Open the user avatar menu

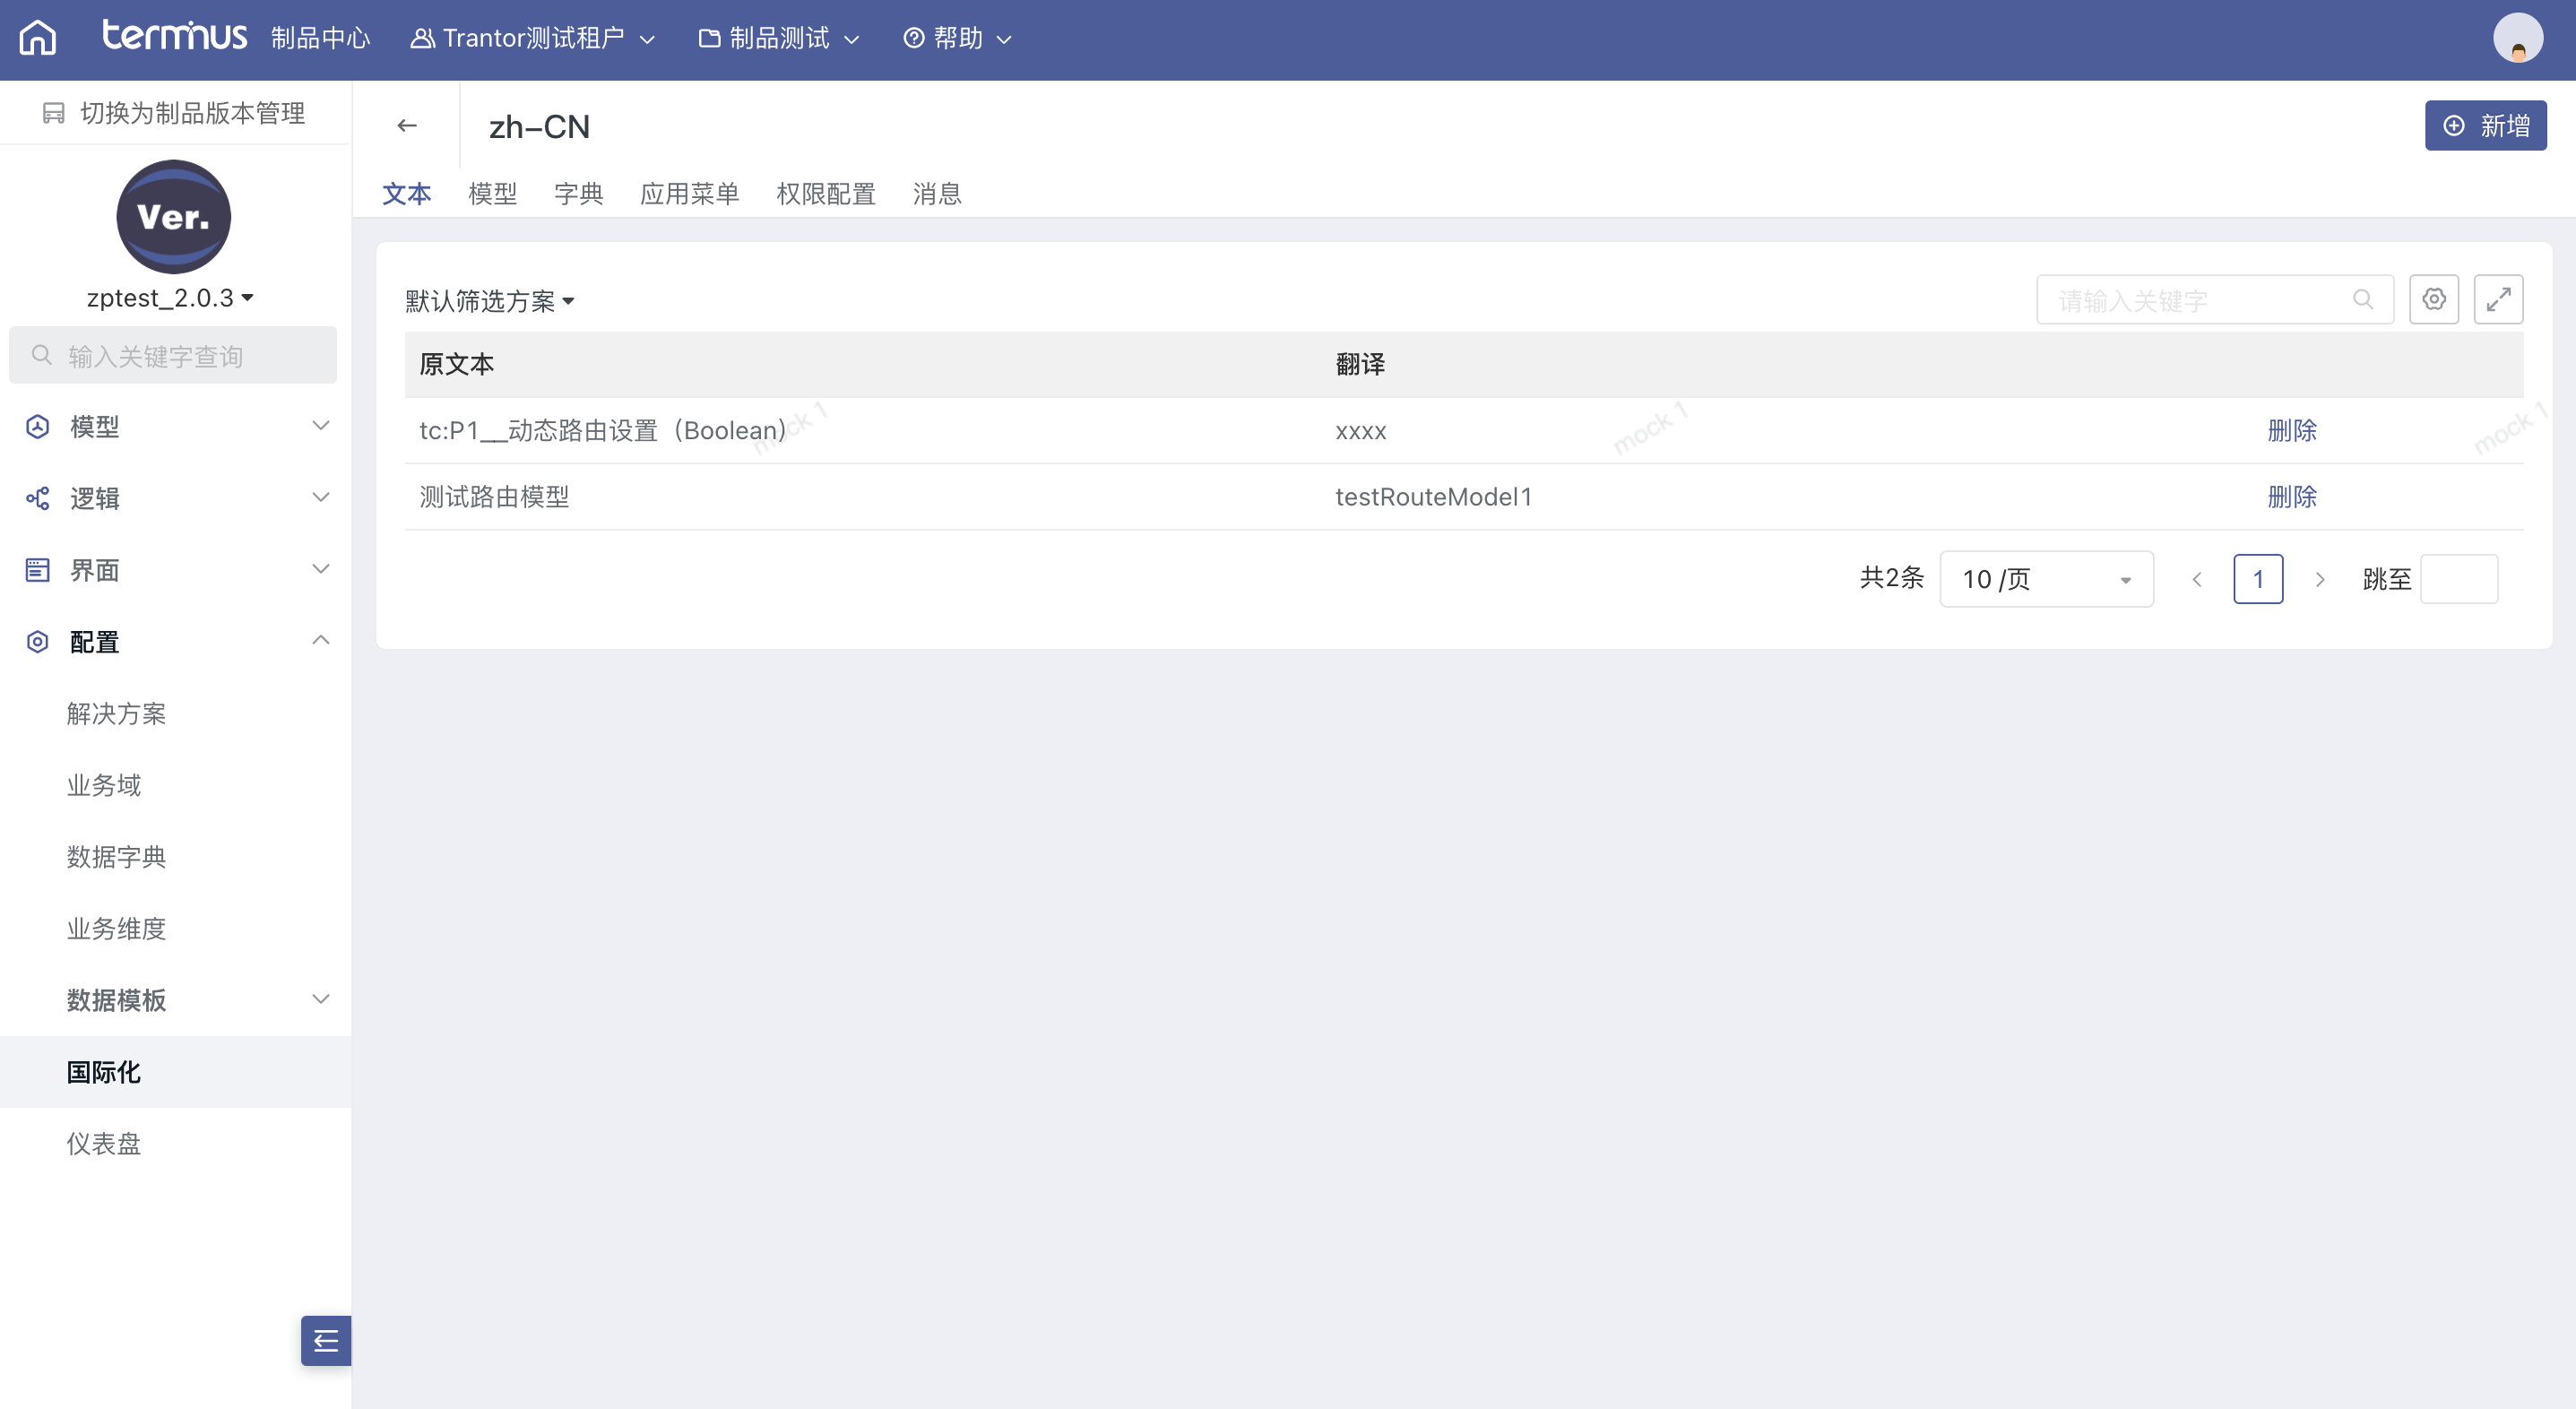click(x=2517, y=38)
